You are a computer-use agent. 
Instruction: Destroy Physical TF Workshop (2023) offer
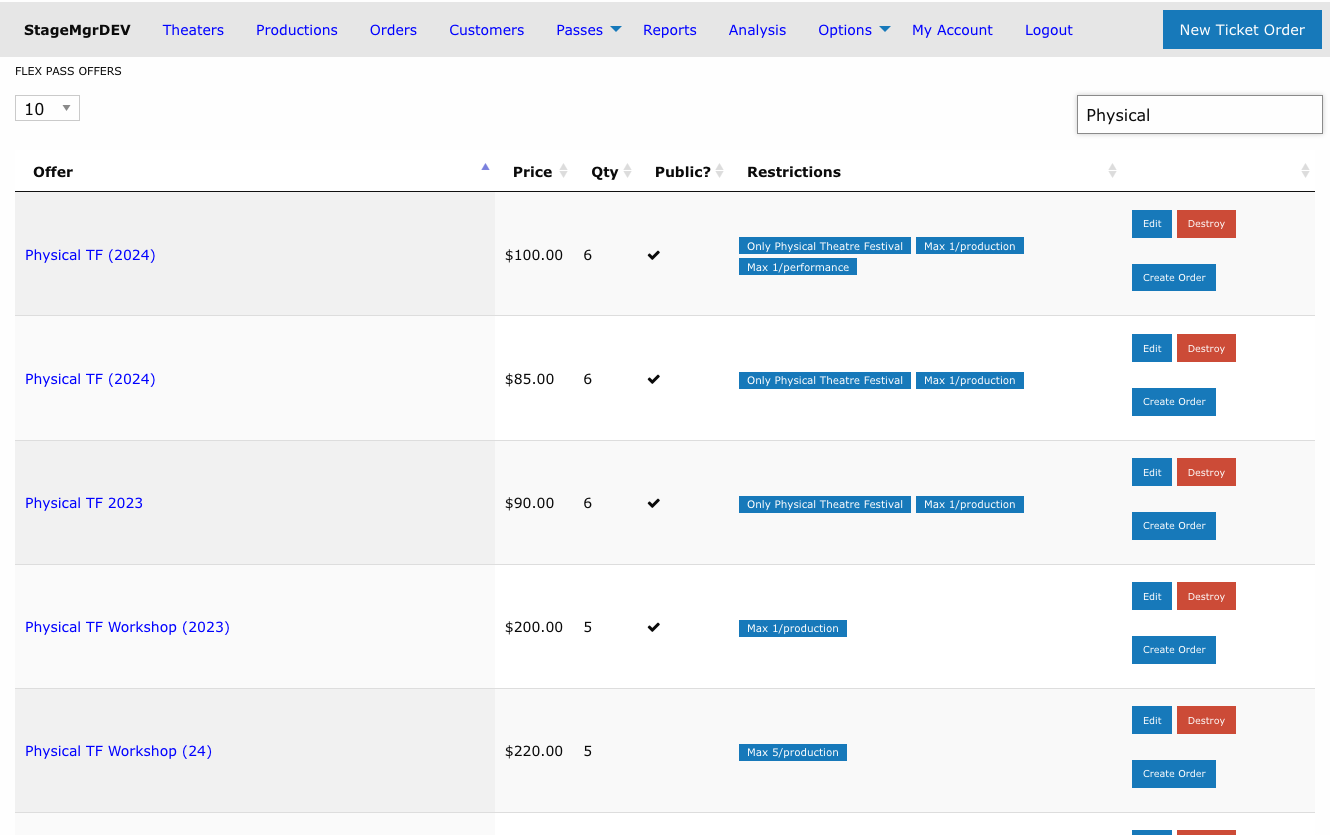coord(1206,596)
